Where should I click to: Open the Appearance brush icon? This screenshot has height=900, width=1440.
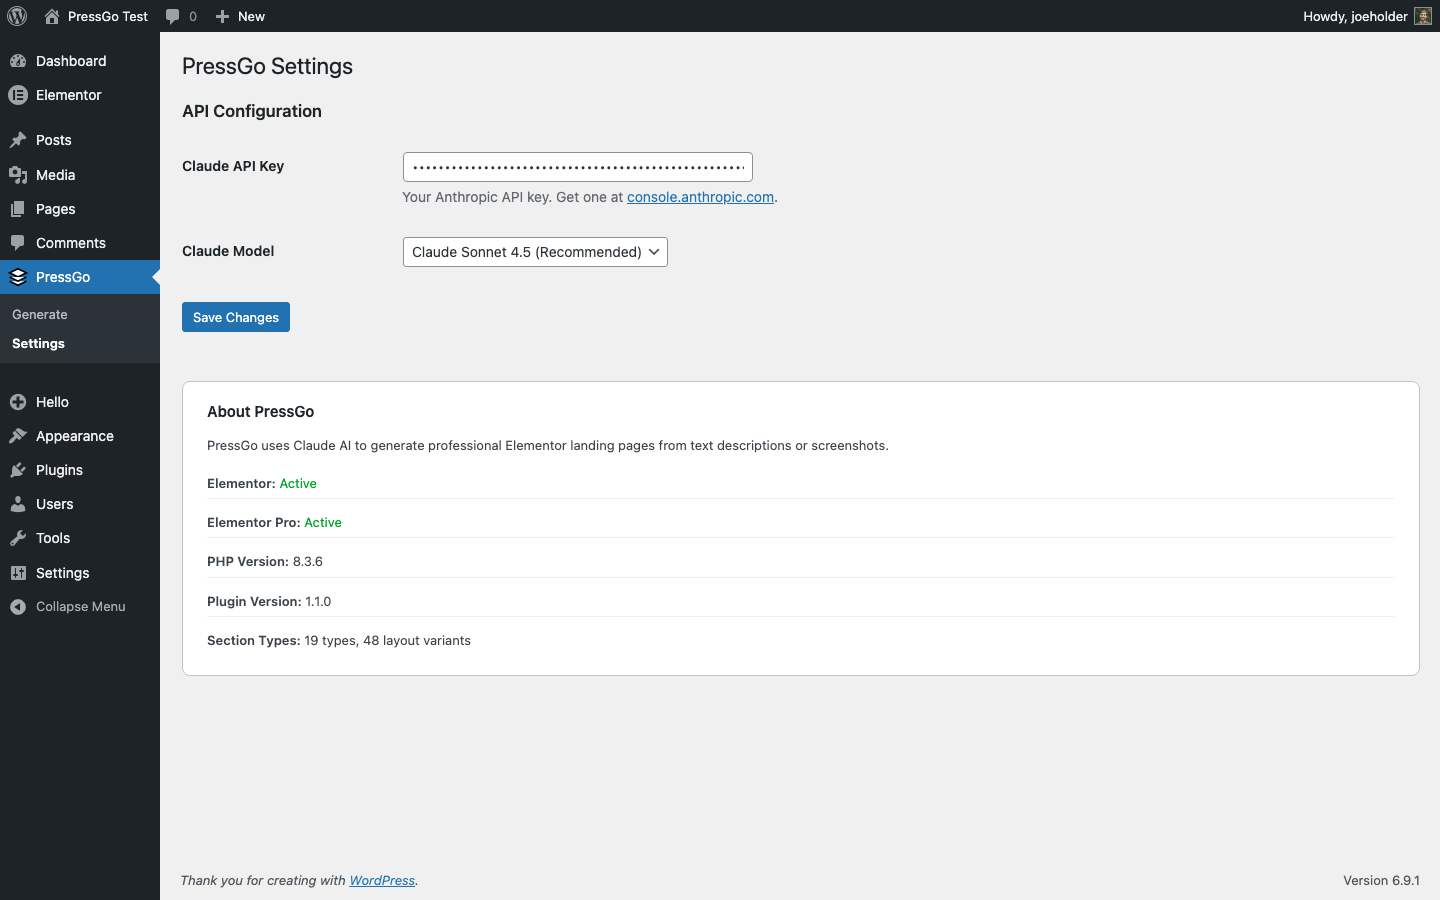pyautogui.click(x=17, y=436)
